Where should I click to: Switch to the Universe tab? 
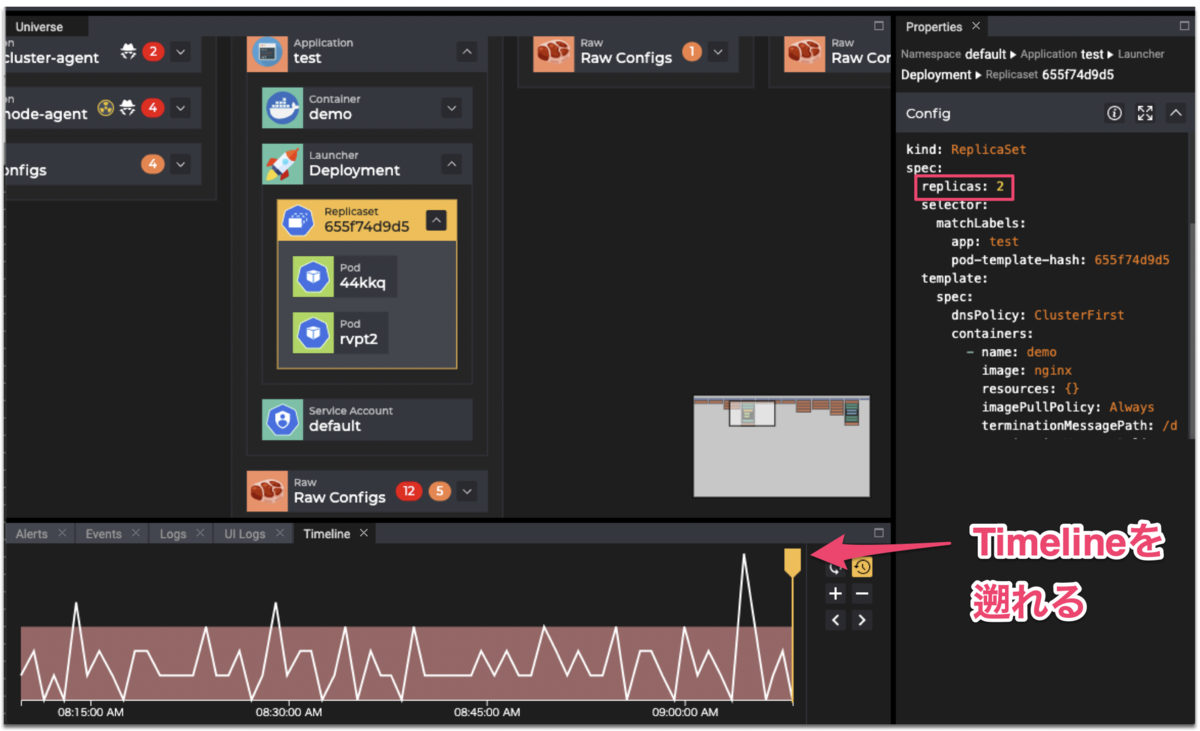coord(39,27)
